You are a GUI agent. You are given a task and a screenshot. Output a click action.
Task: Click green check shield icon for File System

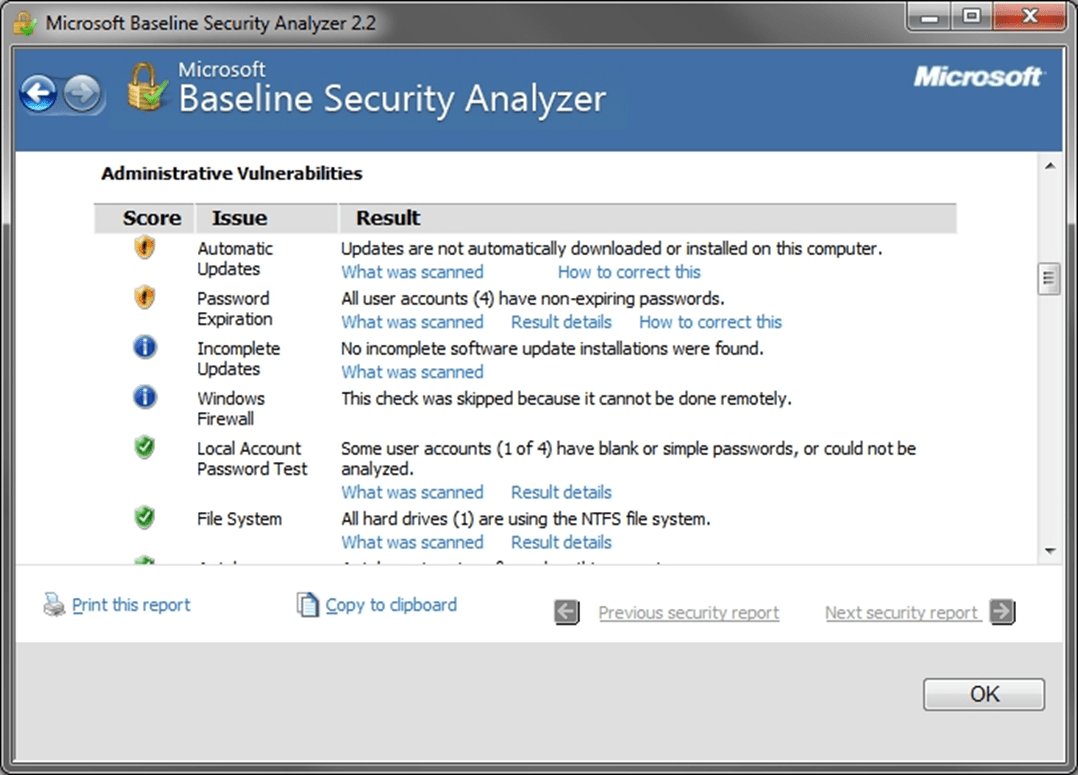click(x=144, y=518)
